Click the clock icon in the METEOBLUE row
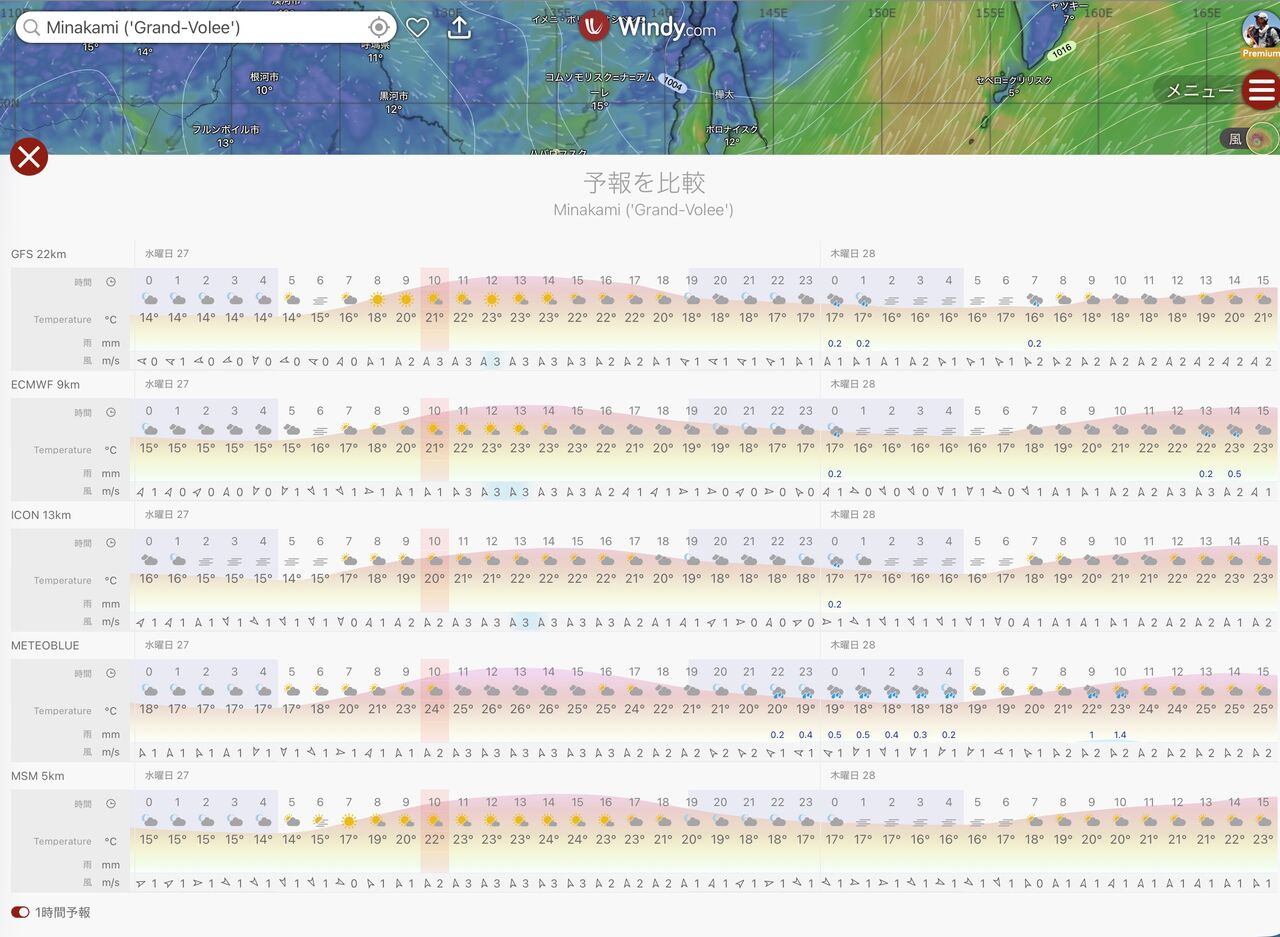The image size is (1280, 937). click(111, 673)
